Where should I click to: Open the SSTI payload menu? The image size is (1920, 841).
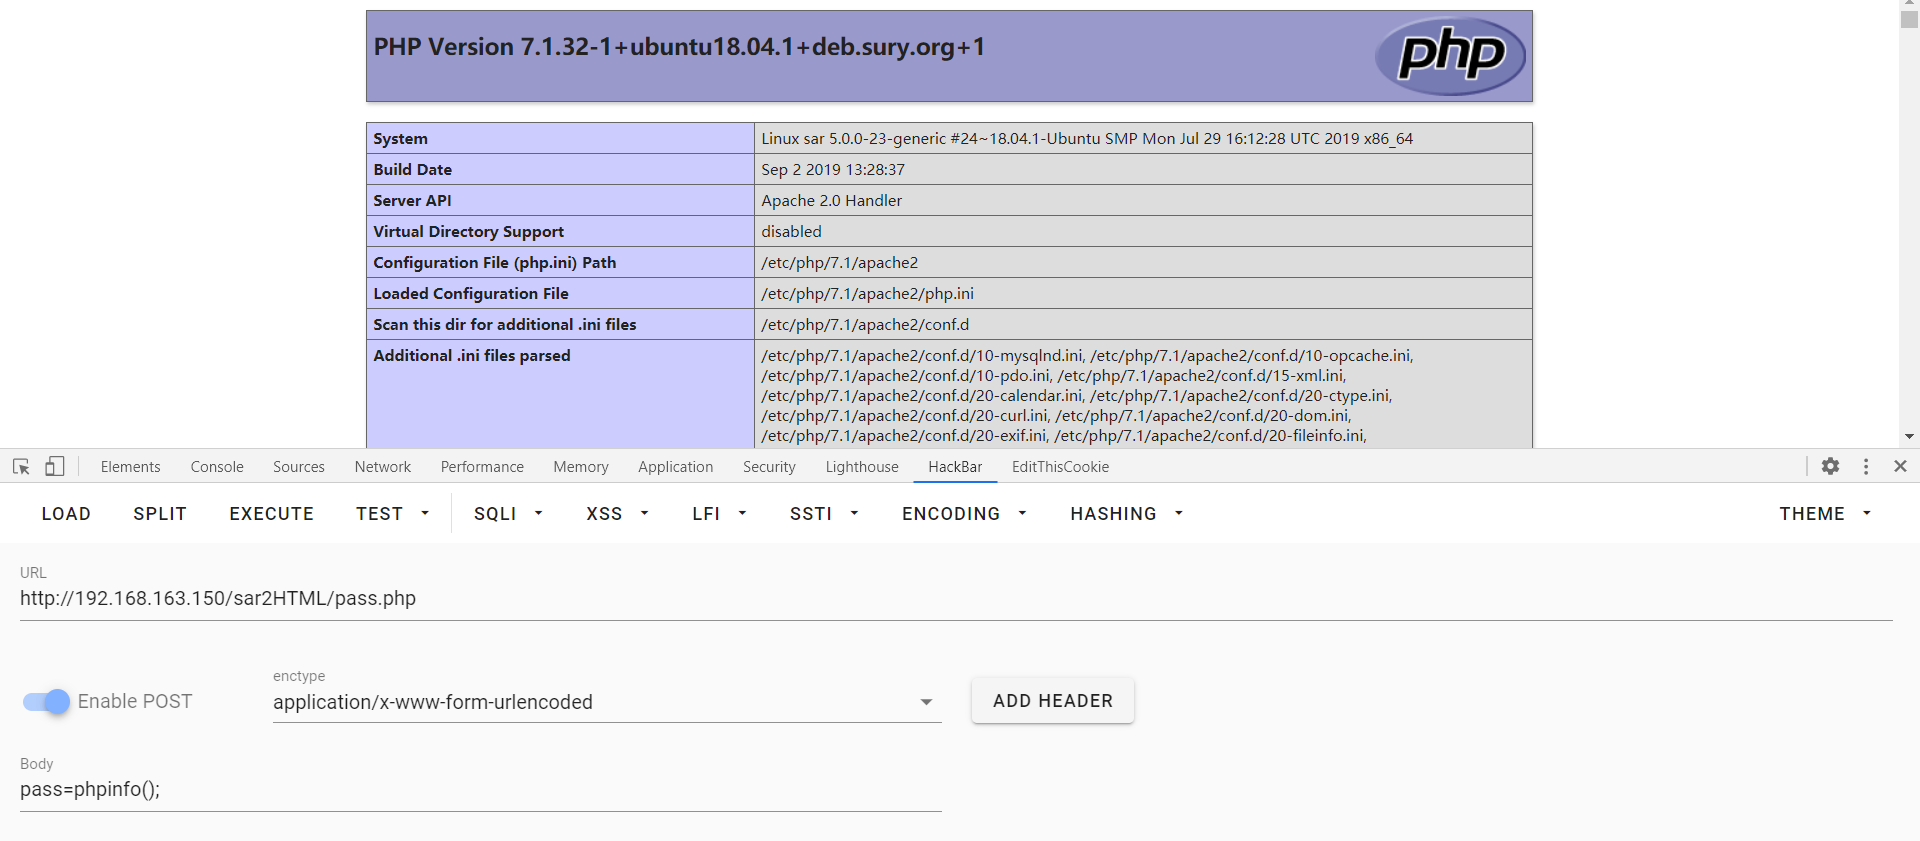pos(824,513)
